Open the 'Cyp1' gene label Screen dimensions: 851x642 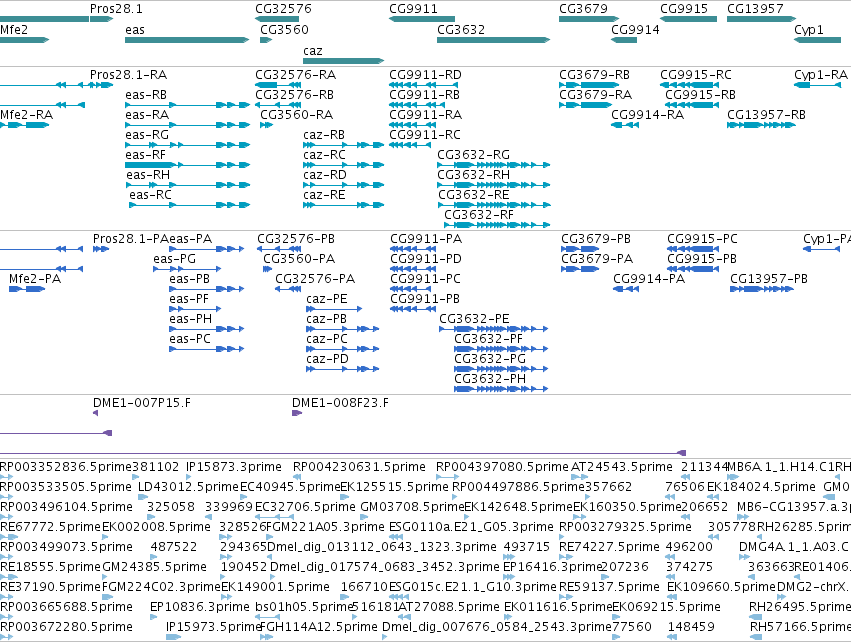tap(809, 29)
